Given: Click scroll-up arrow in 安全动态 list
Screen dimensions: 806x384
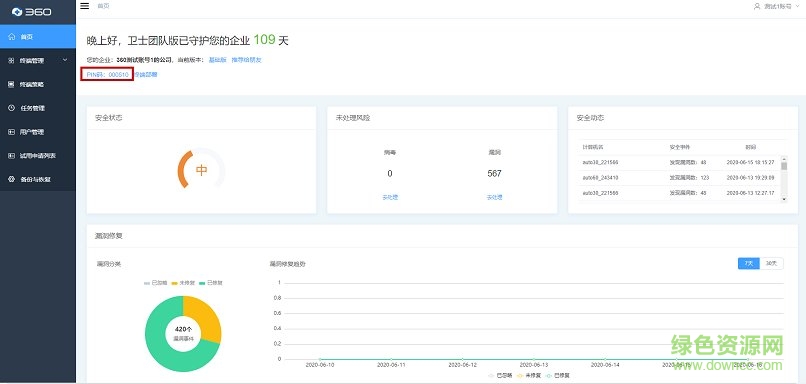Looking at the screenshot, I should coord(784,158).
